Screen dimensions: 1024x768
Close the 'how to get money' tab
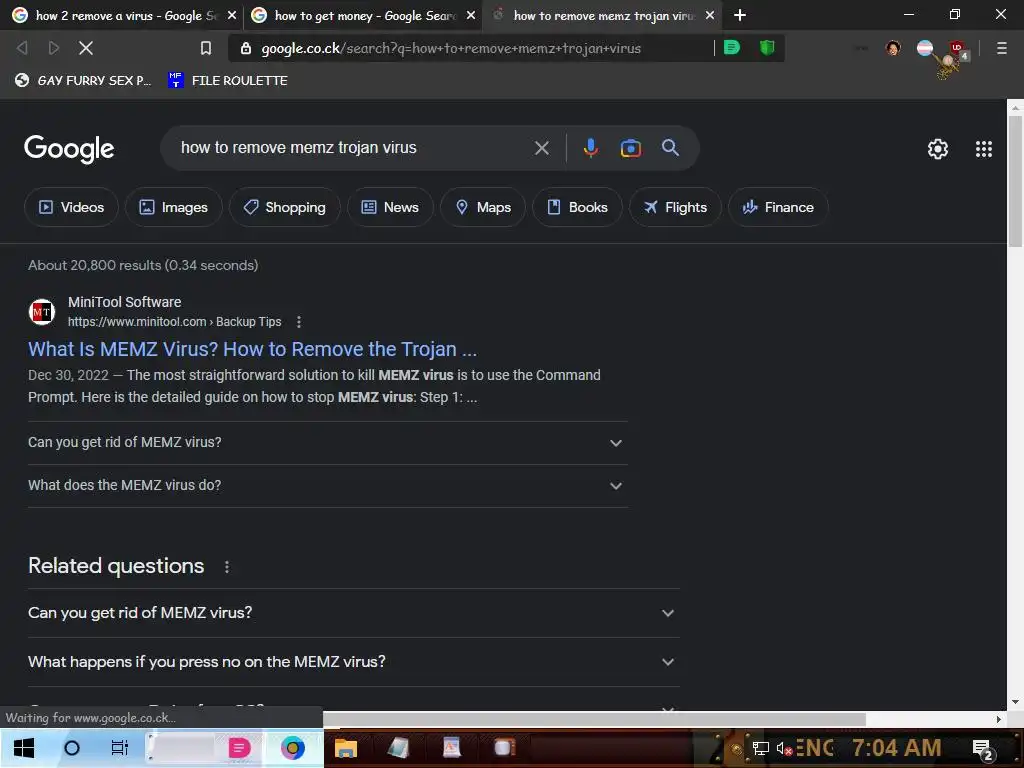tap(471, 15)
